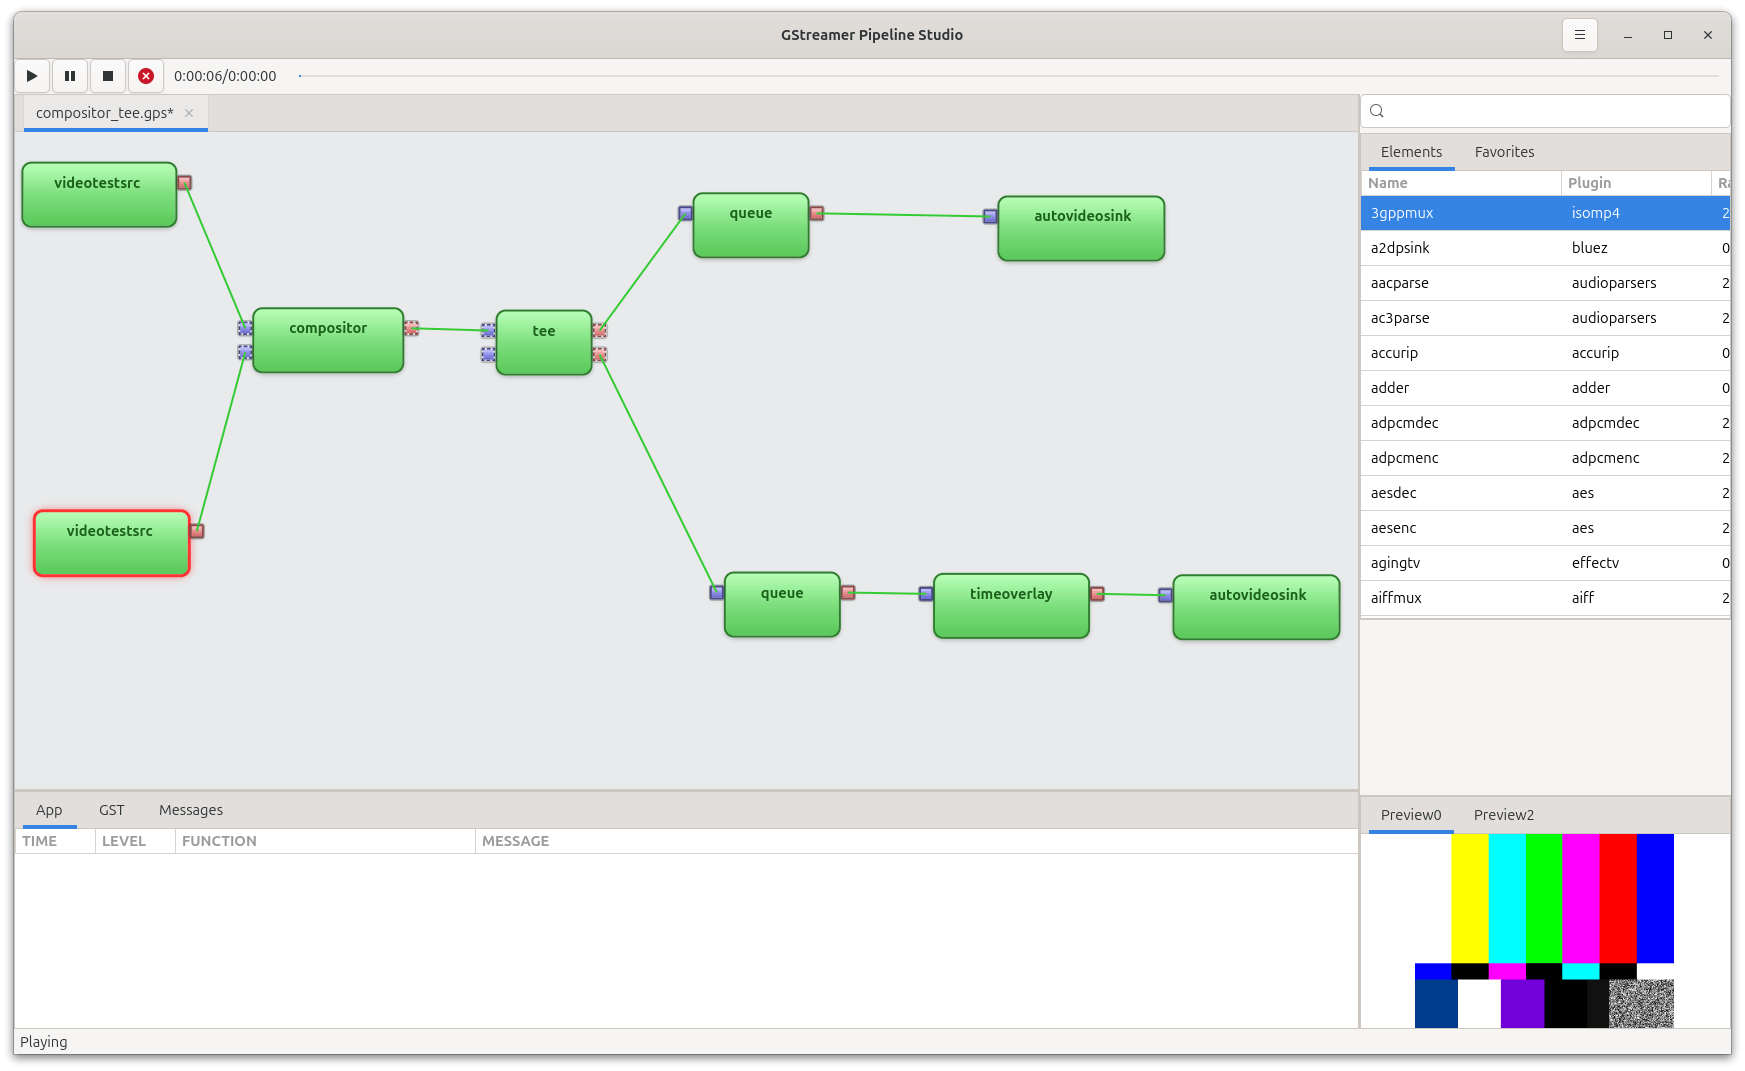Sort elements by Name column header
The height and width of the screenshot is (1071, 1745).
point(1388,183)
